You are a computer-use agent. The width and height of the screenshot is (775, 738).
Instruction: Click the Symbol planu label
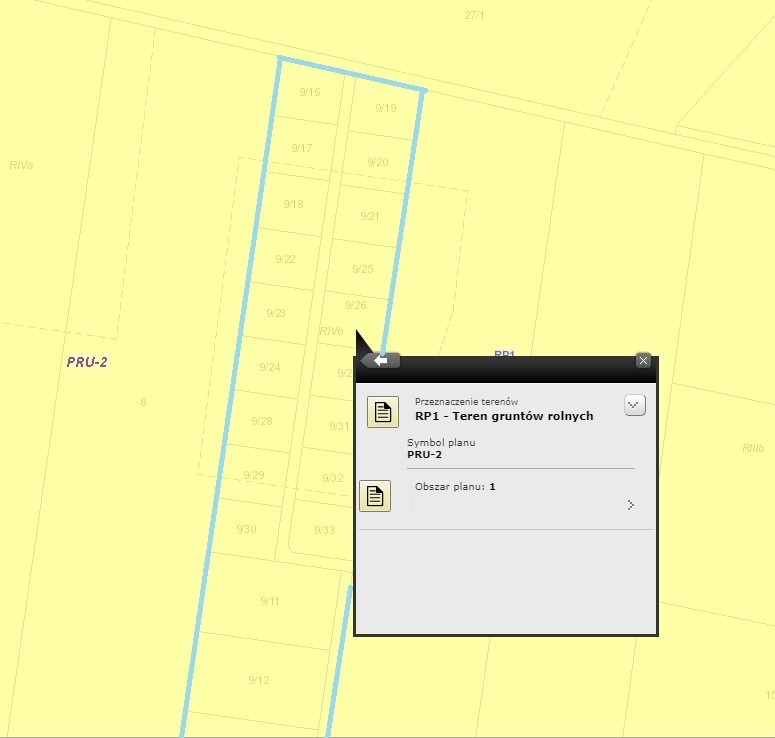[441, 442]
